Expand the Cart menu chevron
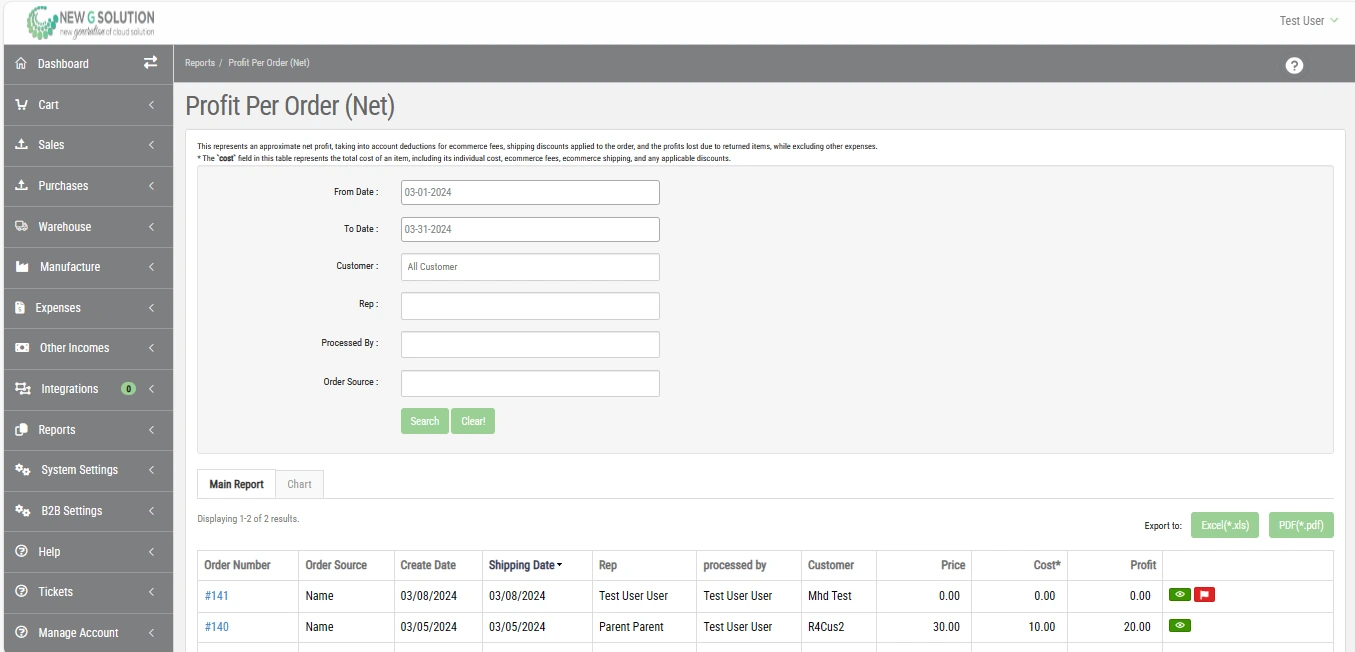 click(x=151, y=104)
